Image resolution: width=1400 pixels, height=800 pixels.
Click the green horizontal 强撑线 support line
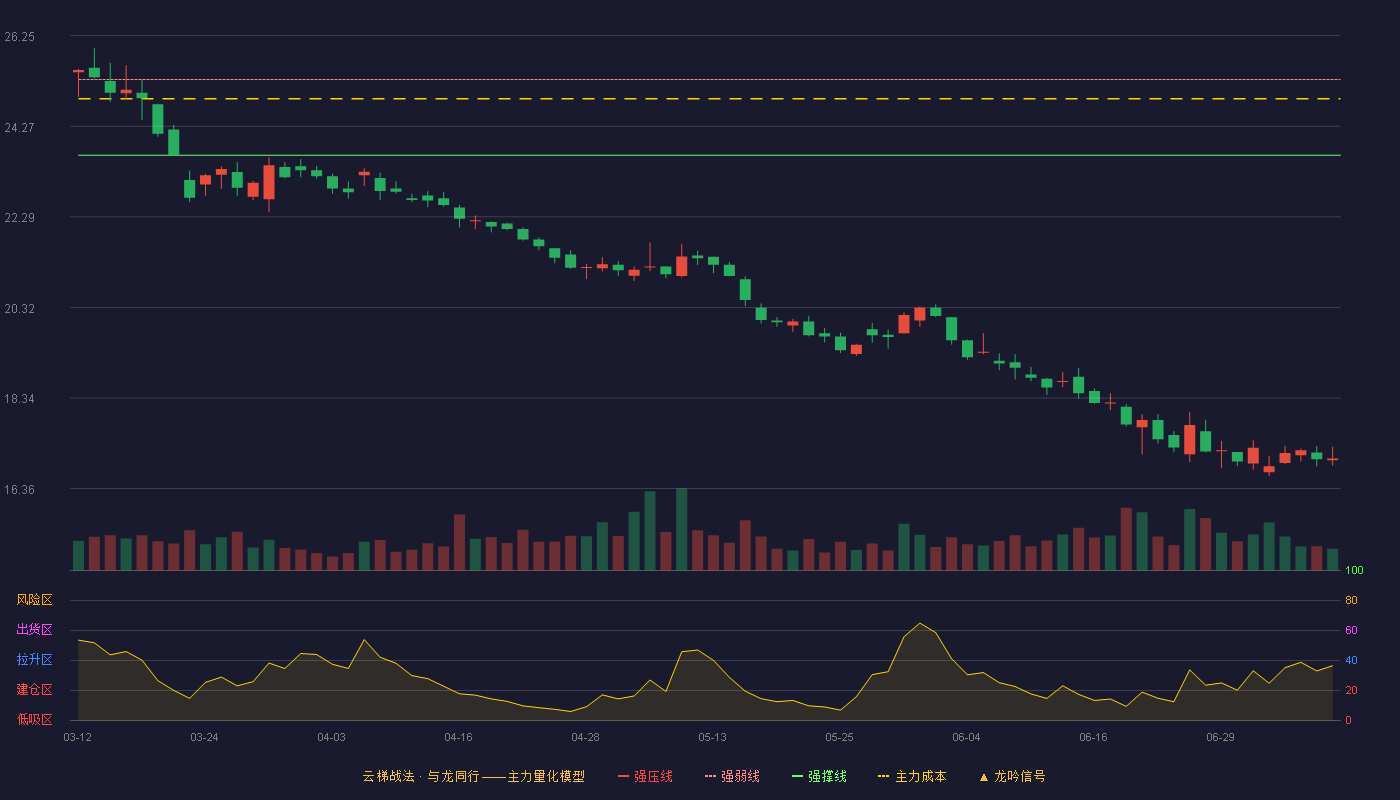point(709,155)
